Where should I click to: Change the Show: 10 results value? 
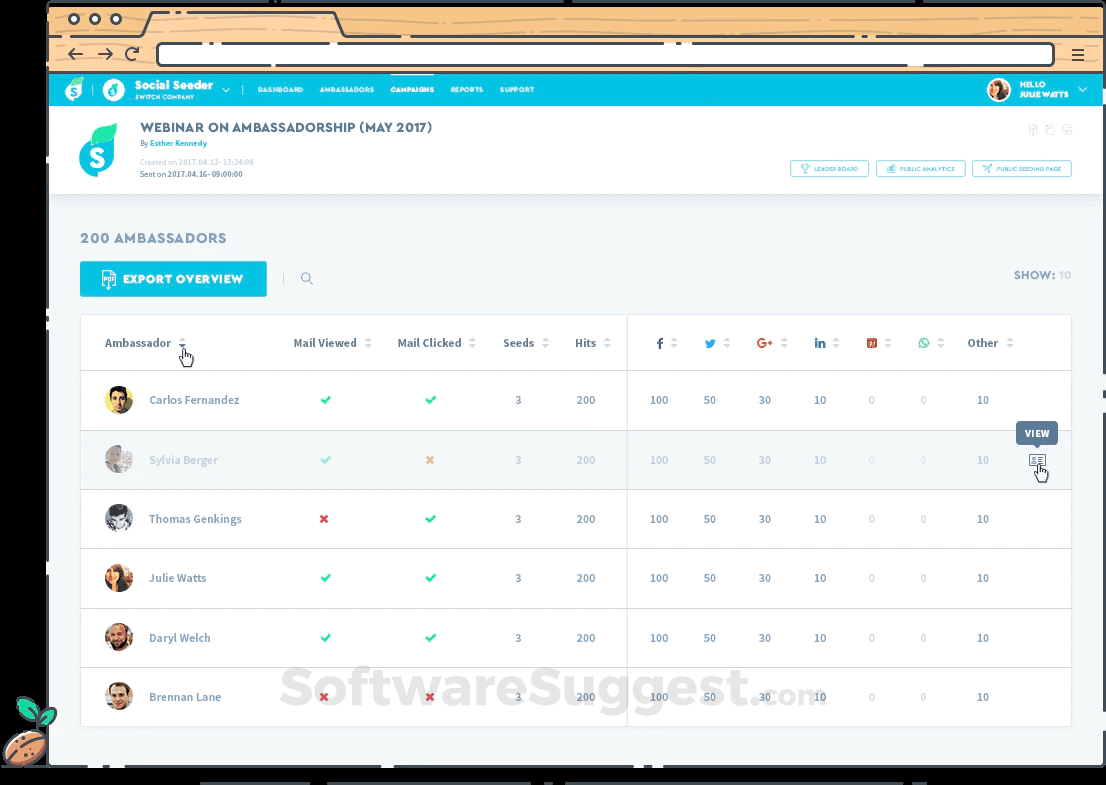point(1065,274)
